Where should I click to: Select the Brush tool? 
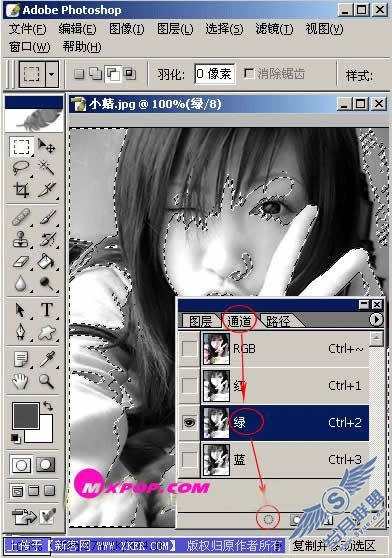click(x=47, y=217)
